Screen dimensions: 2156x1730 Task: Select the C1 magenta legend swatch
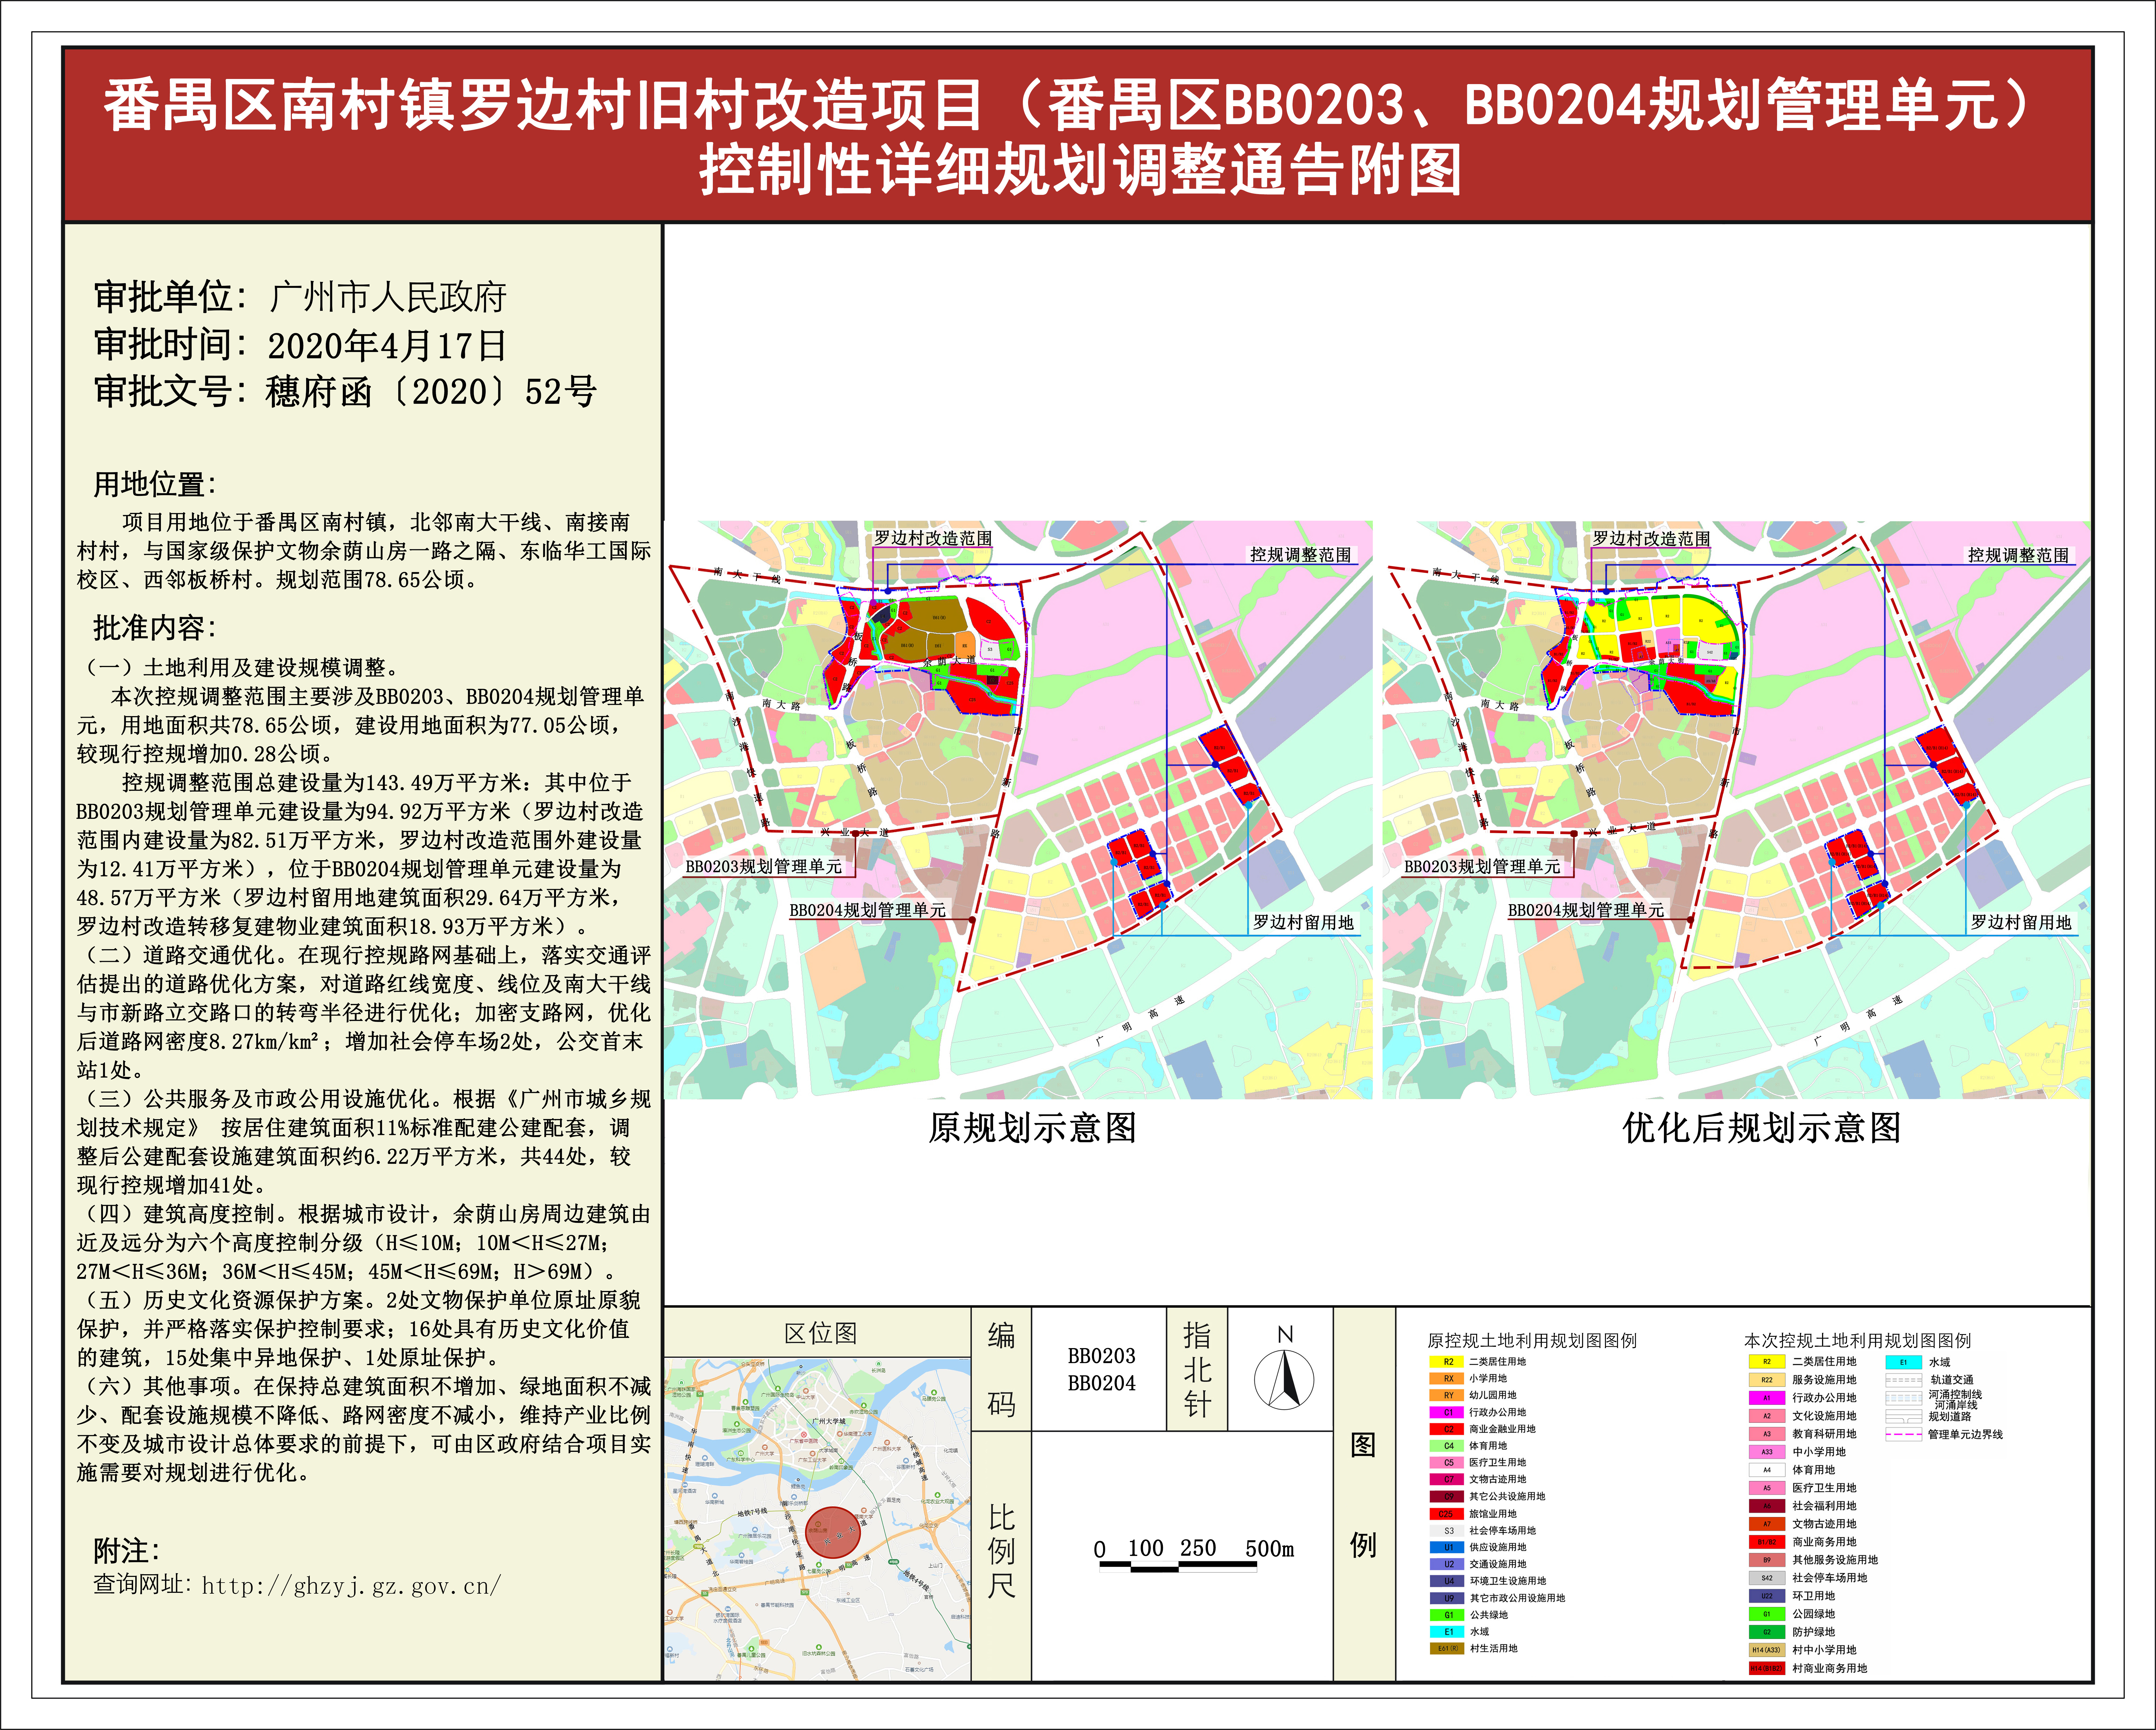(1447, 1412)
